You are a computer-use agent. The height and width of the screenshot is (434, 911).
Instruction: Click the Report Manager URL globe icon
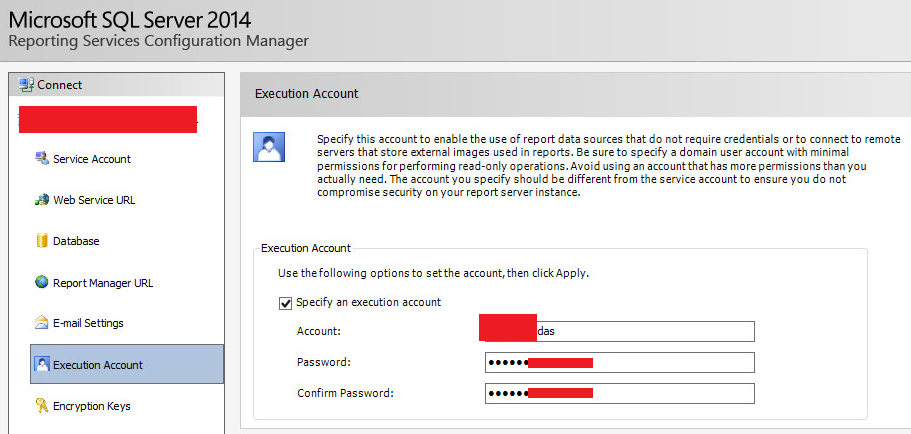[42, 282]
